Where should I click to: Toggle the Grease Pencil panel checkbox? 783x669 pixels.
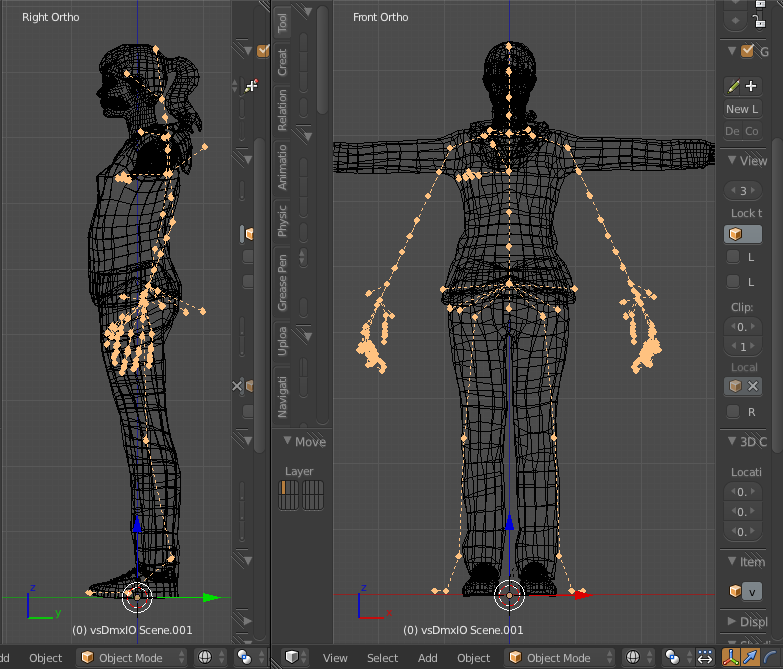pos(747,51)
